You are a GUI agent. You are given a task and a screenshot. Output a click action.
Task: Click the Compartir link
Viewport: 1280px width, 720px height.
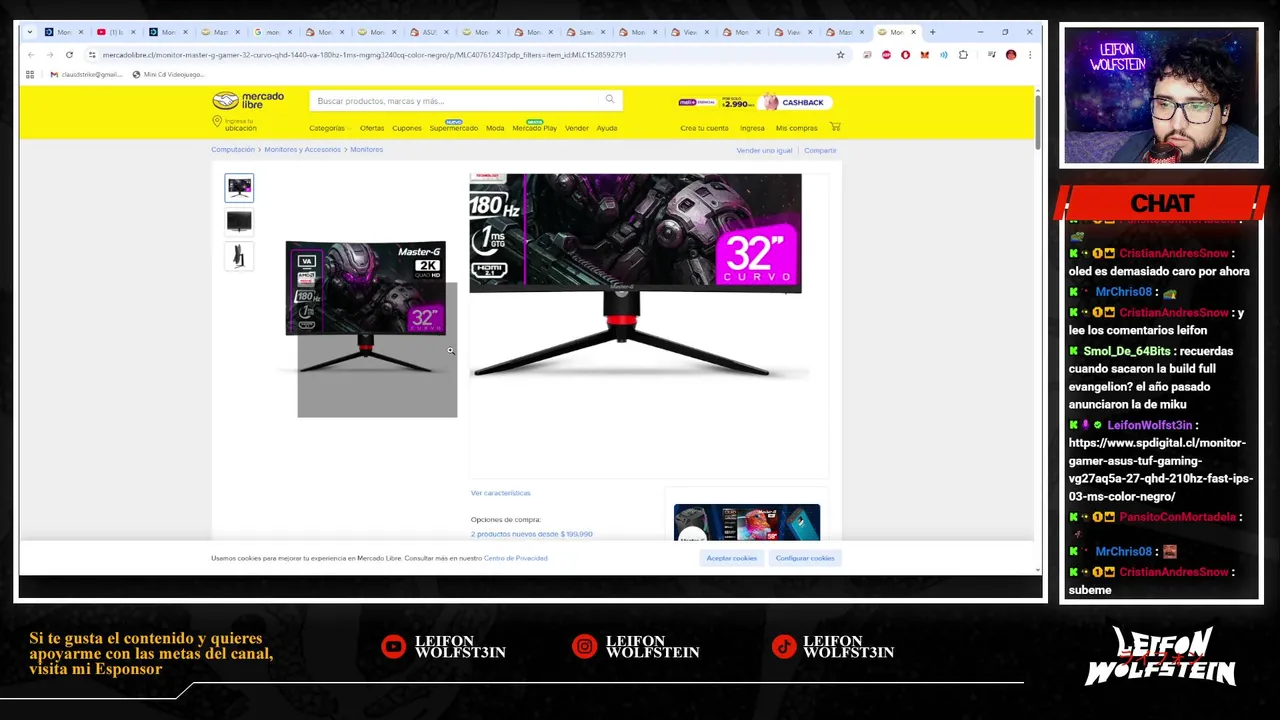tap(820, 150)
